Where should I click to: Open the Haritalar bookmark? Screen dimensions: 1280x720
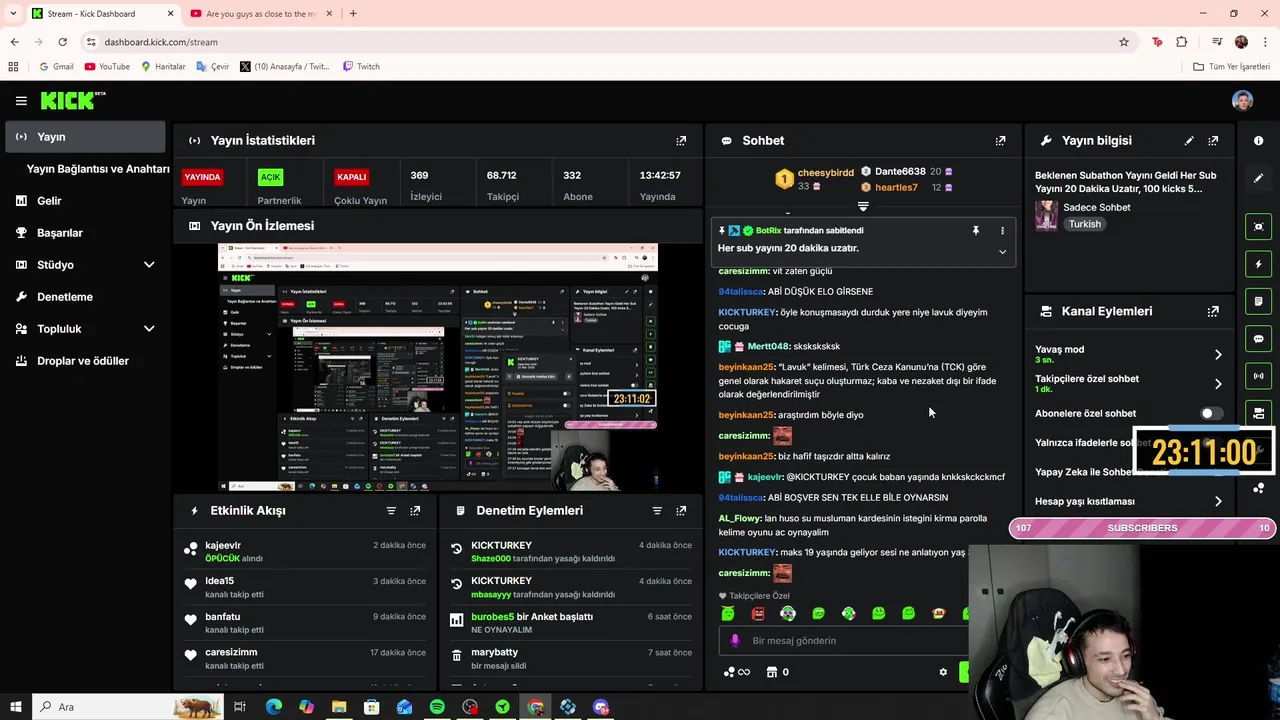[163, 67]
